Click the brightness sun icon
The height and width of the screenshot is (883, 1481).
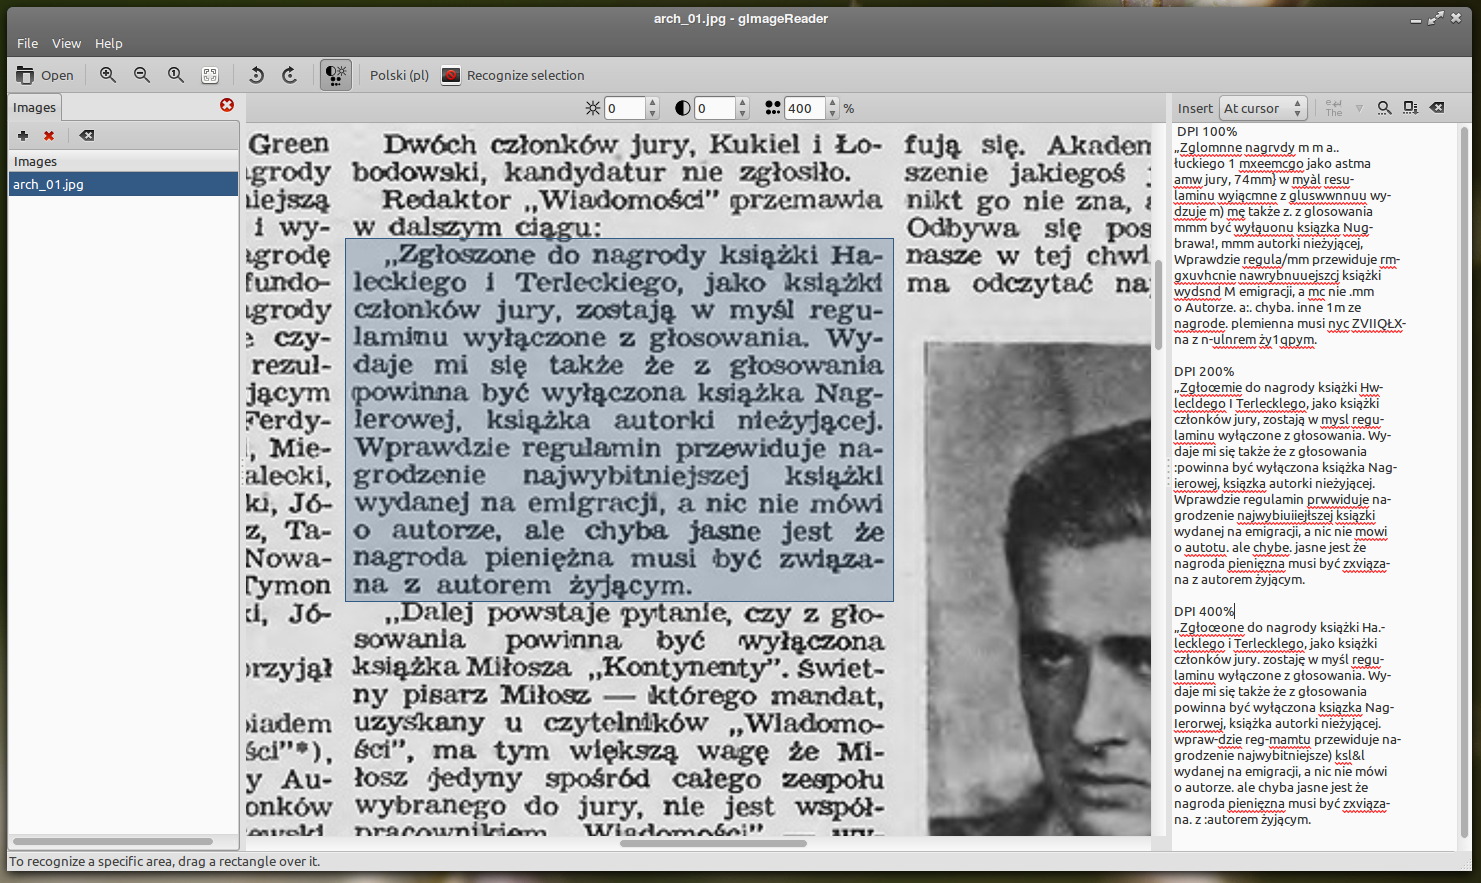click(593, 108)
